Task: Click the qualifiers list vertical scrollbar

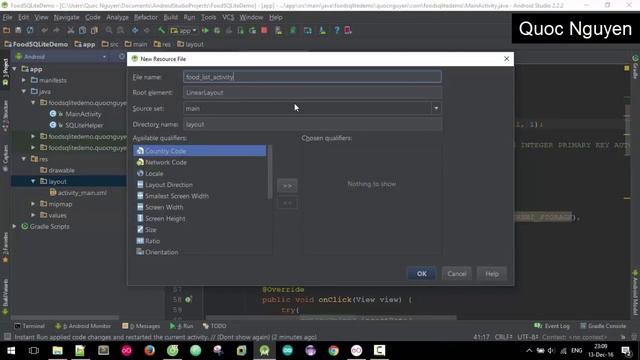Action: 269,171
